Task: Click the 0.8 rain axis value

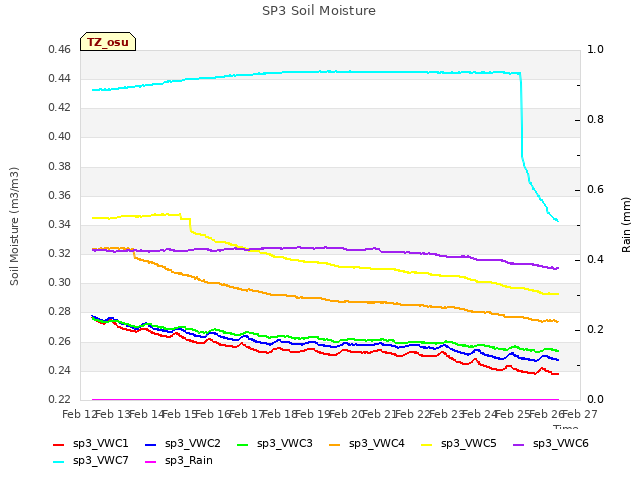Action: click(x=595, y=120)
